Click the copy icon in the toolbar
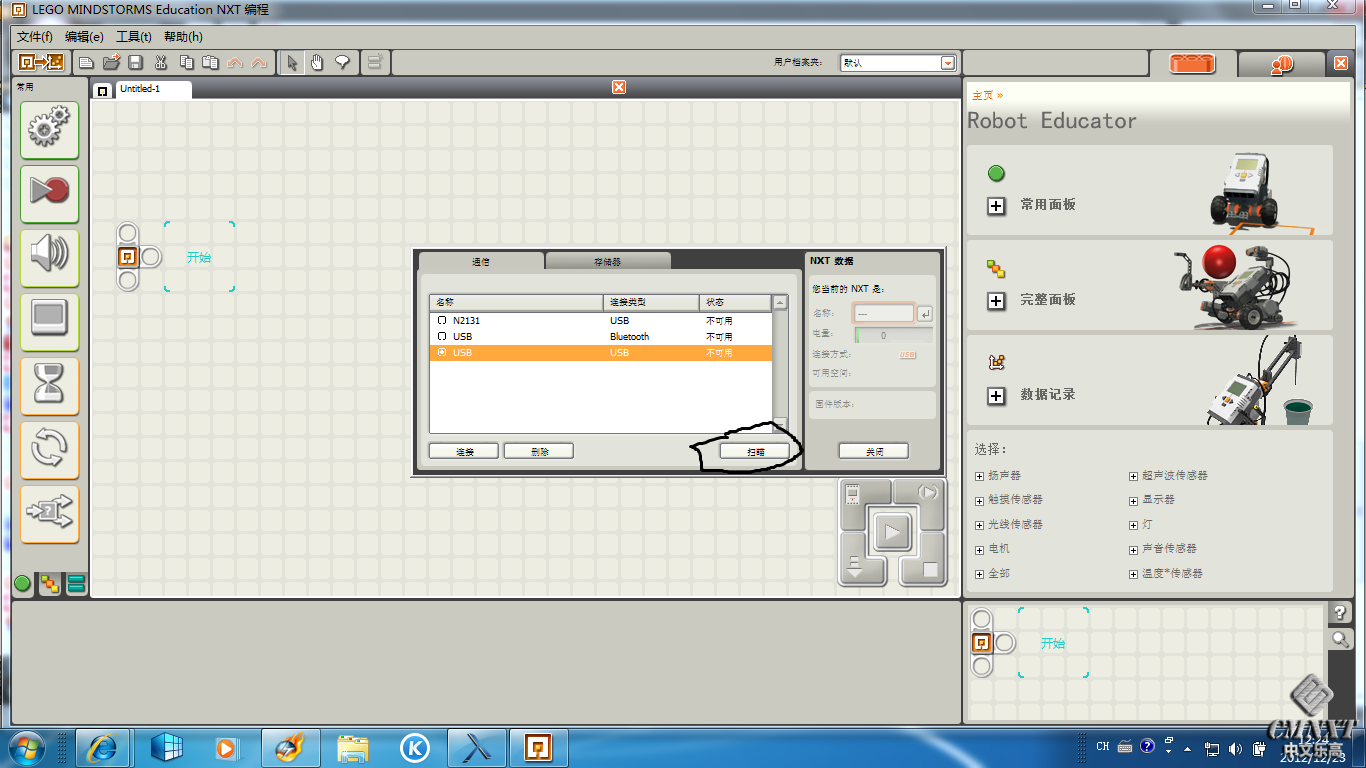This screenshot has height=768, width=1366. coord(185,63)
